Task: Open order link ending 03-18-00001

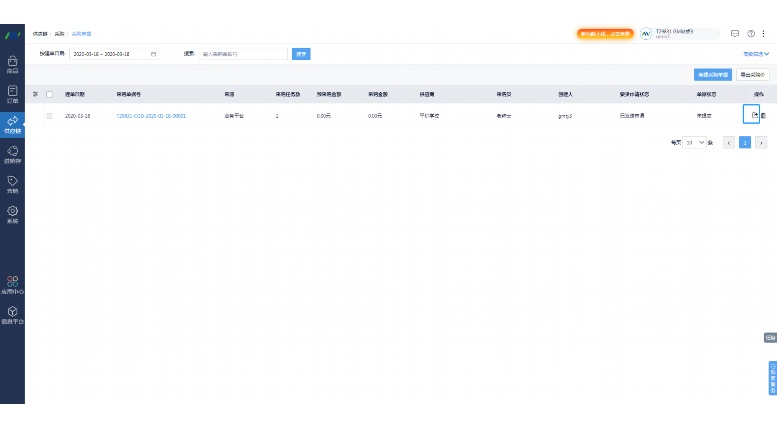Action: tap(151, 116)
